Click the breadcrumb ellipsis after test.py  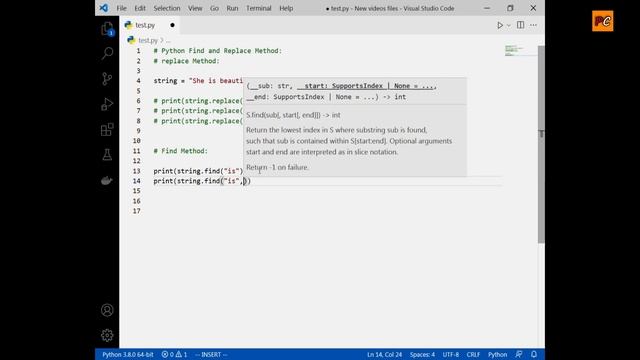pyautogui.click(x=168, y=40)
